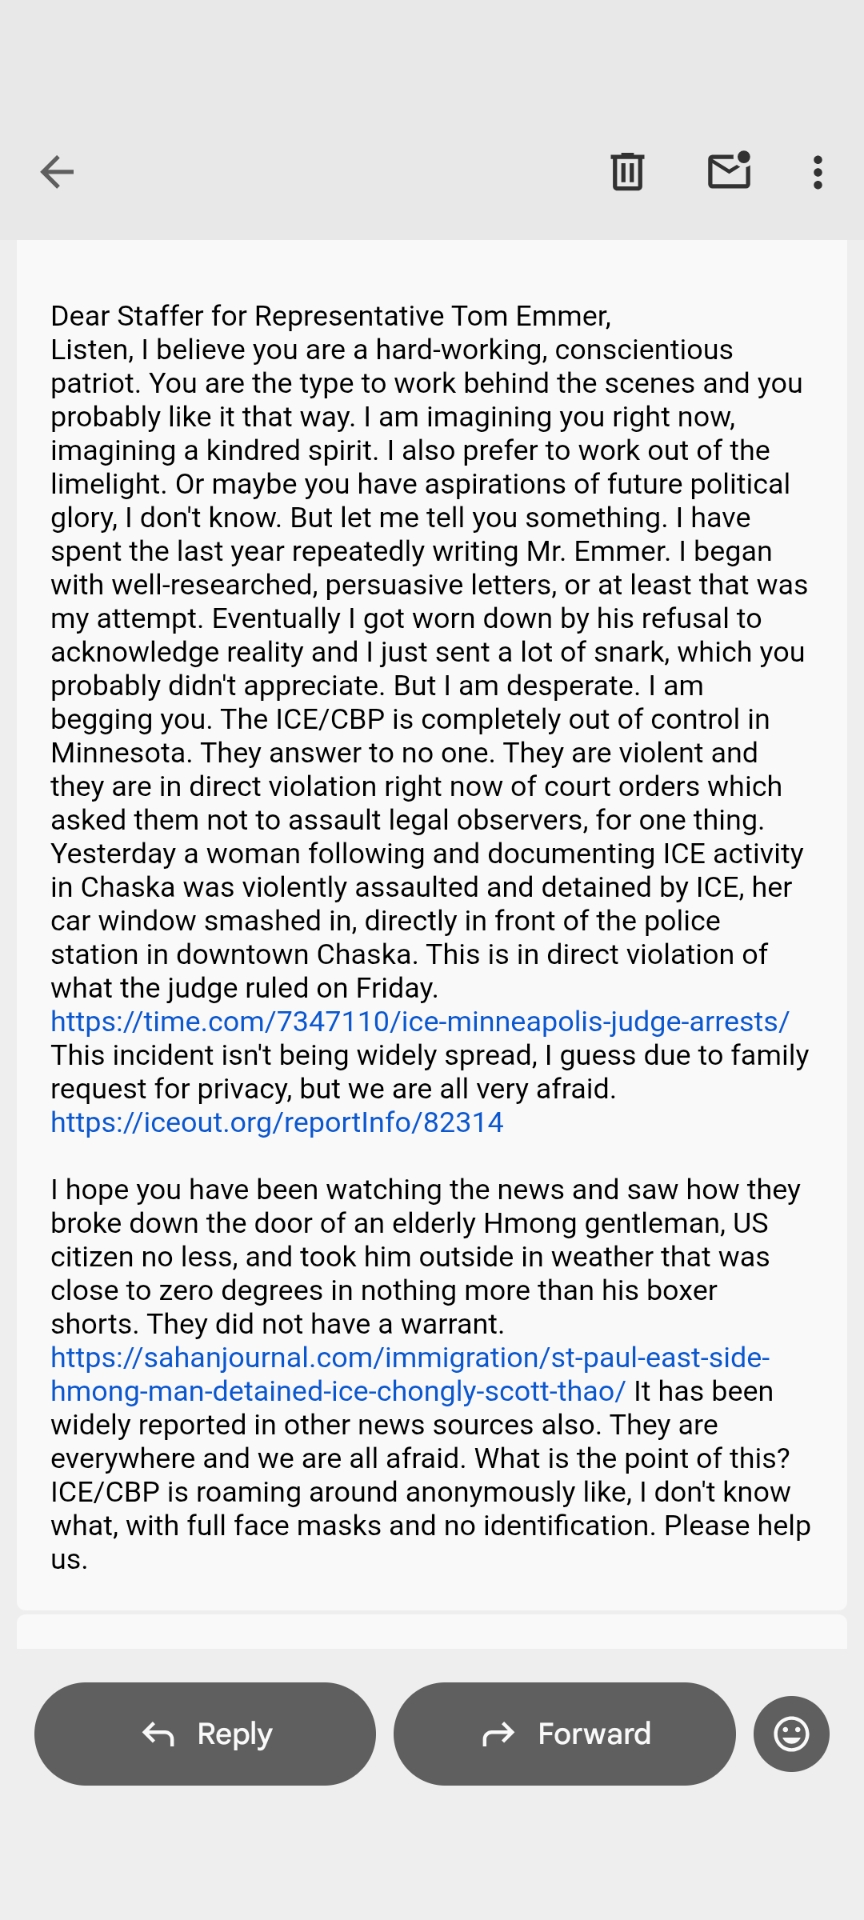Click the forward arrow icon
Image resolution: width=864 pixels, height=1920 pixels.
pos(498,1734)
